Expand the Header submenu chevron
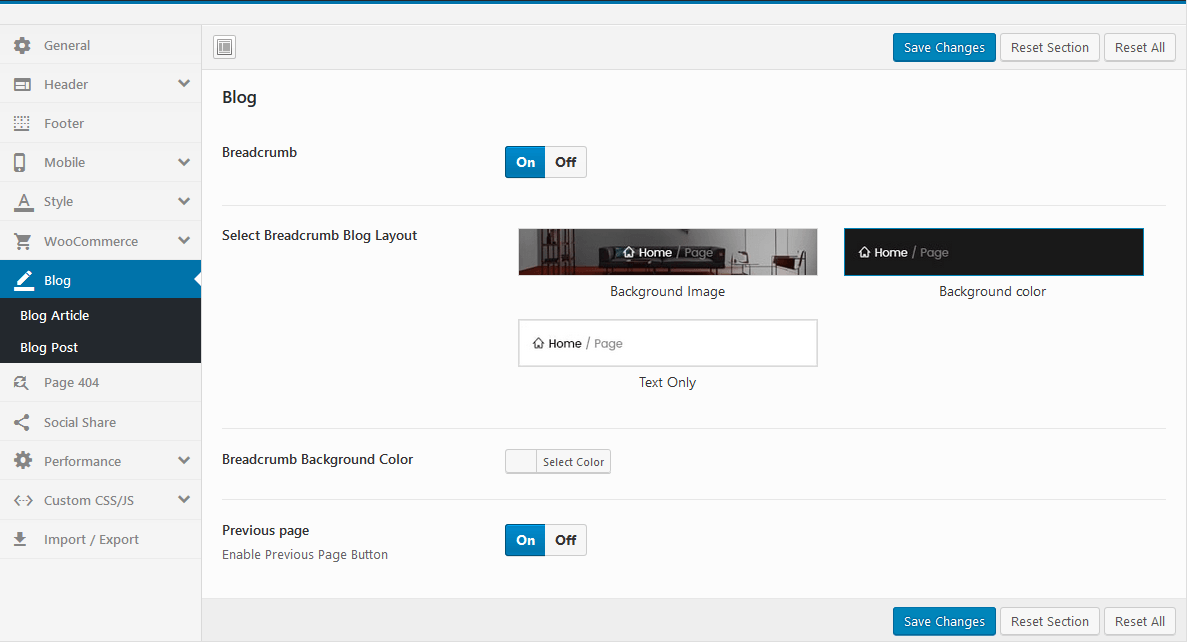The image size is (1187, 642). (x=184, y=83)
